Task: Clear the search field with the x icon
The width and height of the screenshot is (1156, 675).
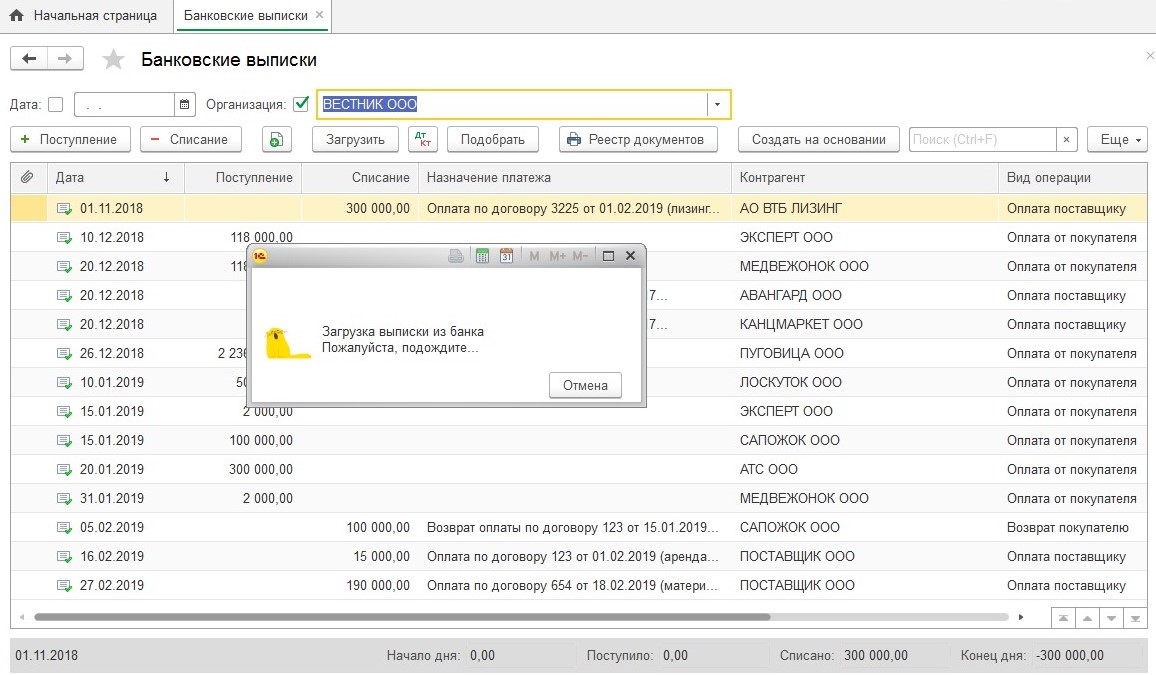Action: pos(1067,140)
